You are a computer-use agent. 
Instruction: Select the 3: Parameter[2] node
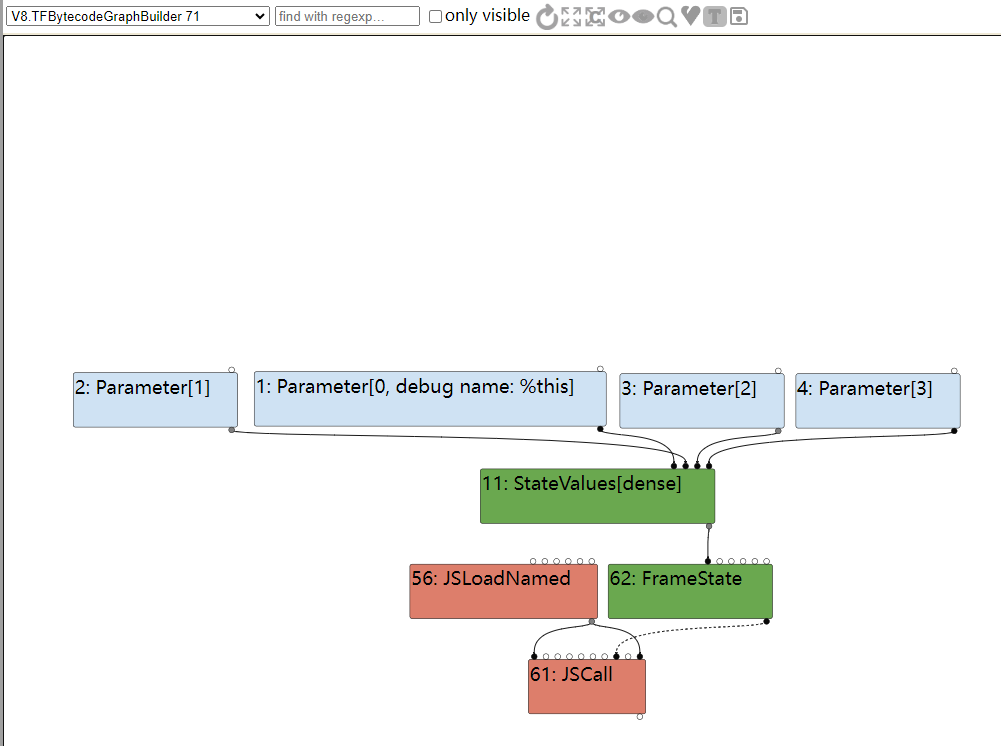701,401
